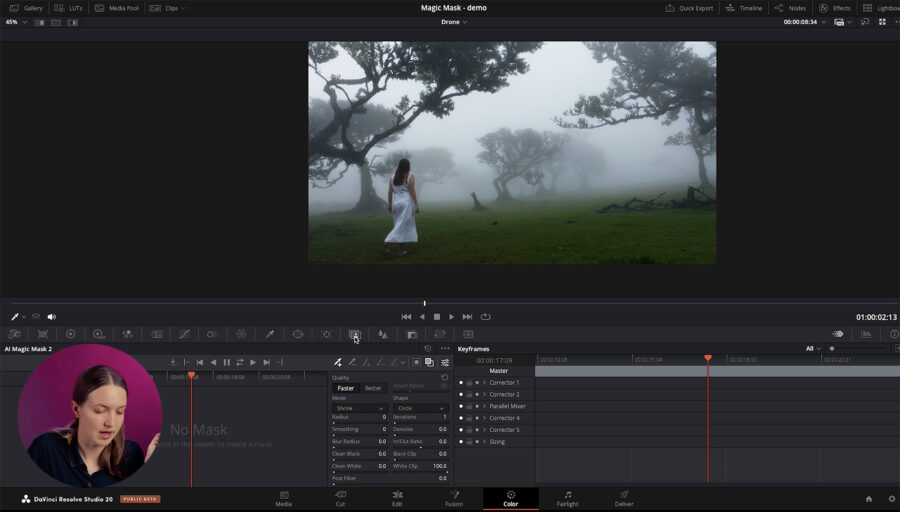Open the Tracker palette

pyautogui.click(x=326, y=334)
